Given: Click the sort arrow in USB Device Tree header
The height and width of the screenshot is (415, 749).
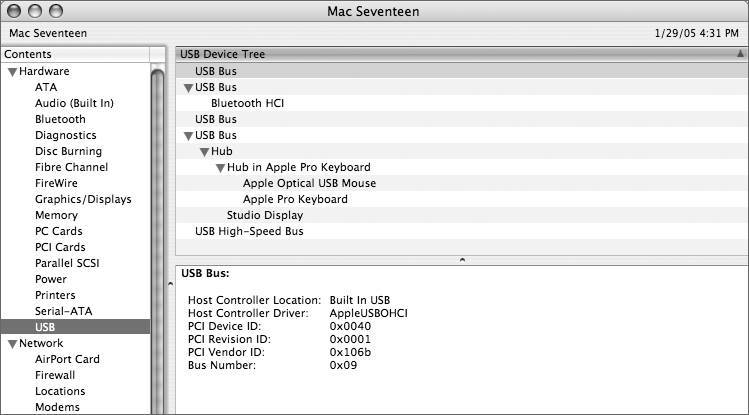Looking at the screenshot, I should tap(740, 54).
